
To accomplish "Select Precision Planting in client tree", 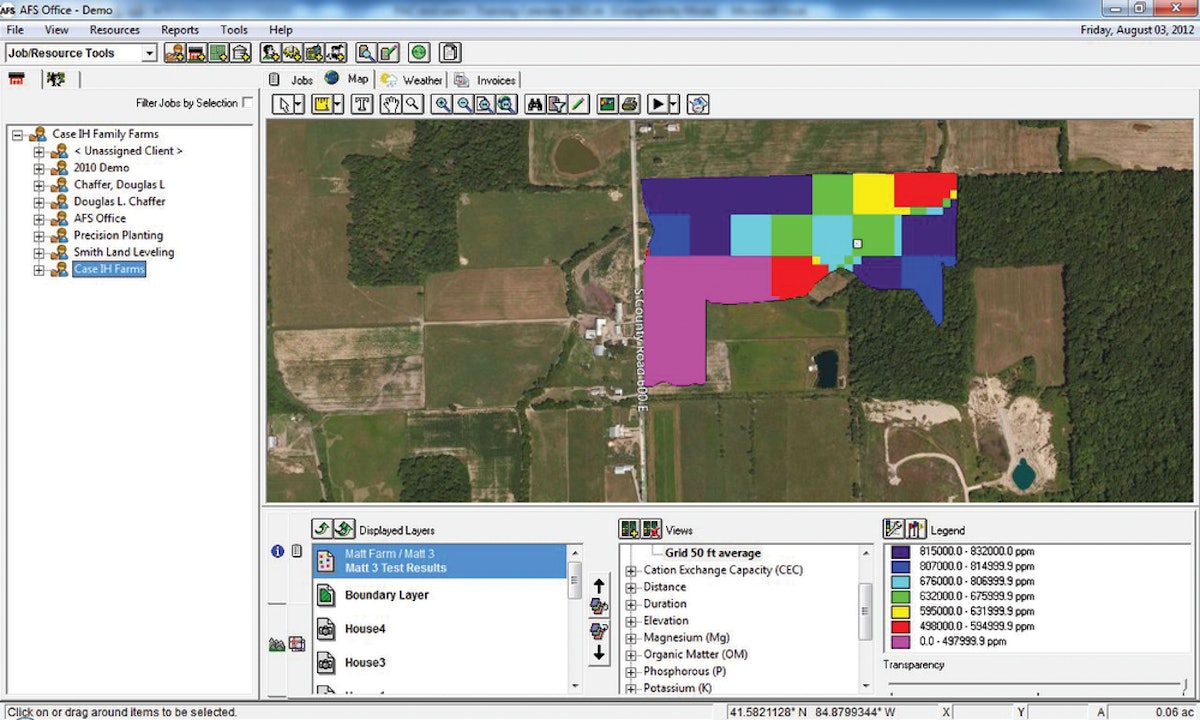I will tap(118, 236).
